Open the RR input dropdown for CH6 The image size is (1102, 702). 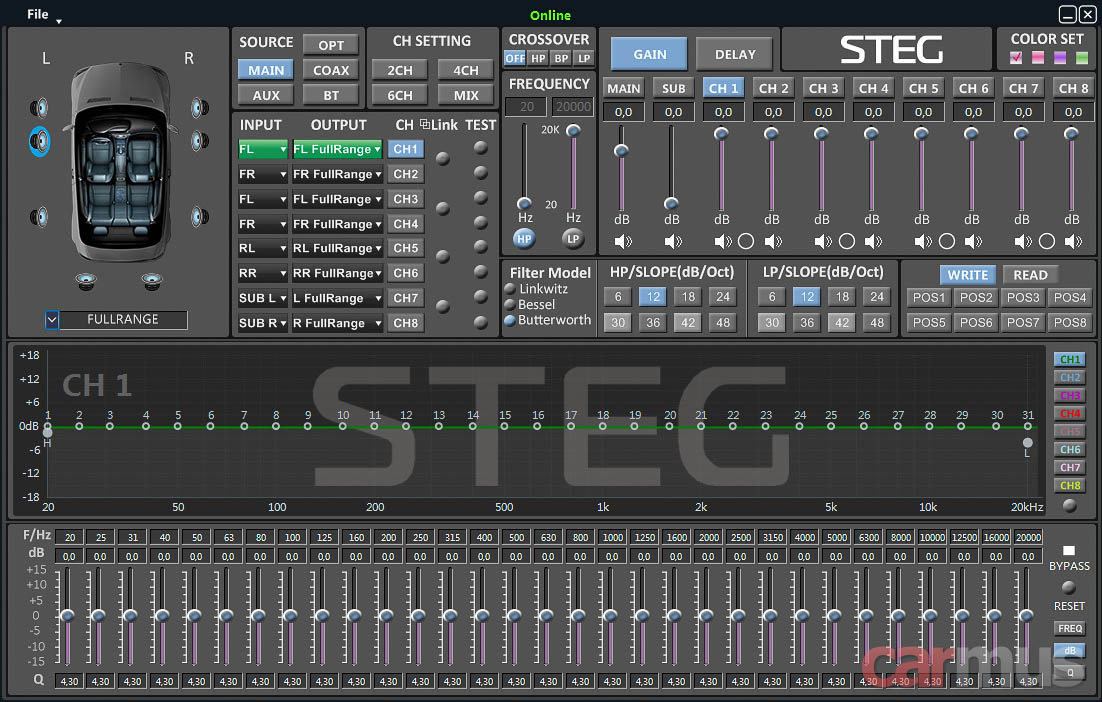pyautogui.click(x=263, y=273)
